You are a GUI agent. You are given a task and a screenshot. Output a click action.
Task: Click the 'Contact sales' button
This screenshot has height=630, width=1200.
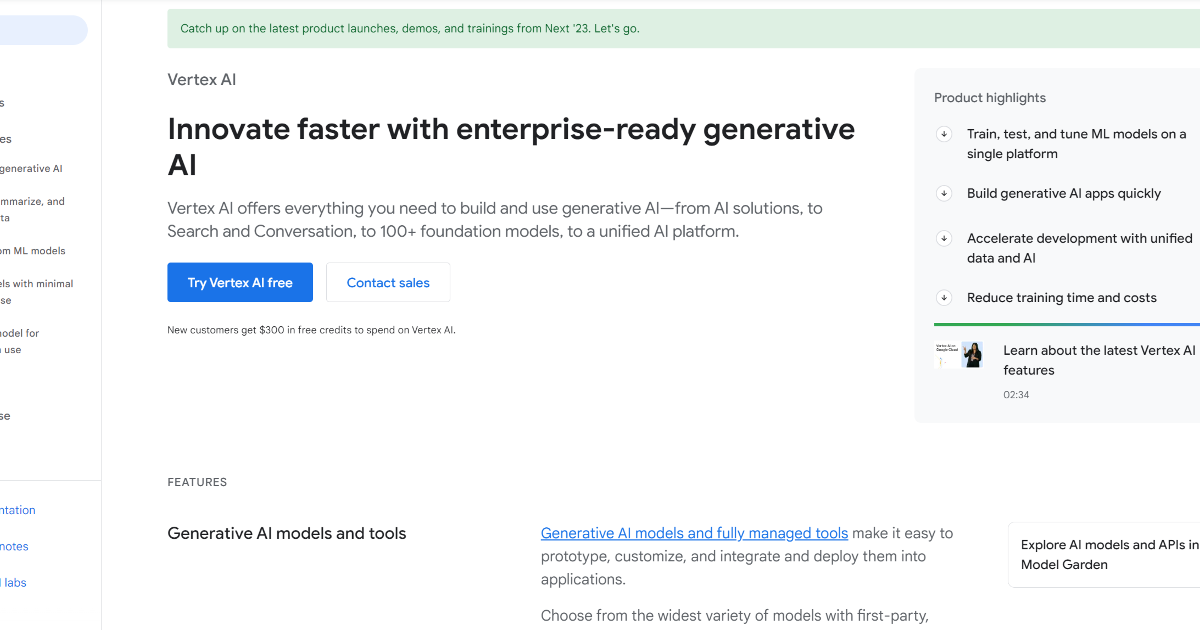tap(388, 282)
